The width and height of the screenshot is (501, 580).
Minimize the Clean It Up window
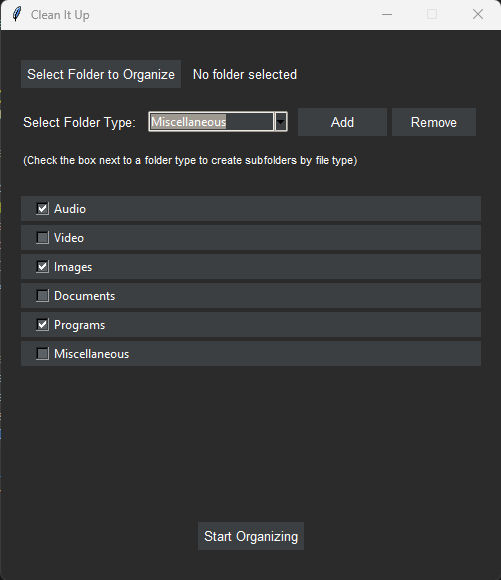387,14
